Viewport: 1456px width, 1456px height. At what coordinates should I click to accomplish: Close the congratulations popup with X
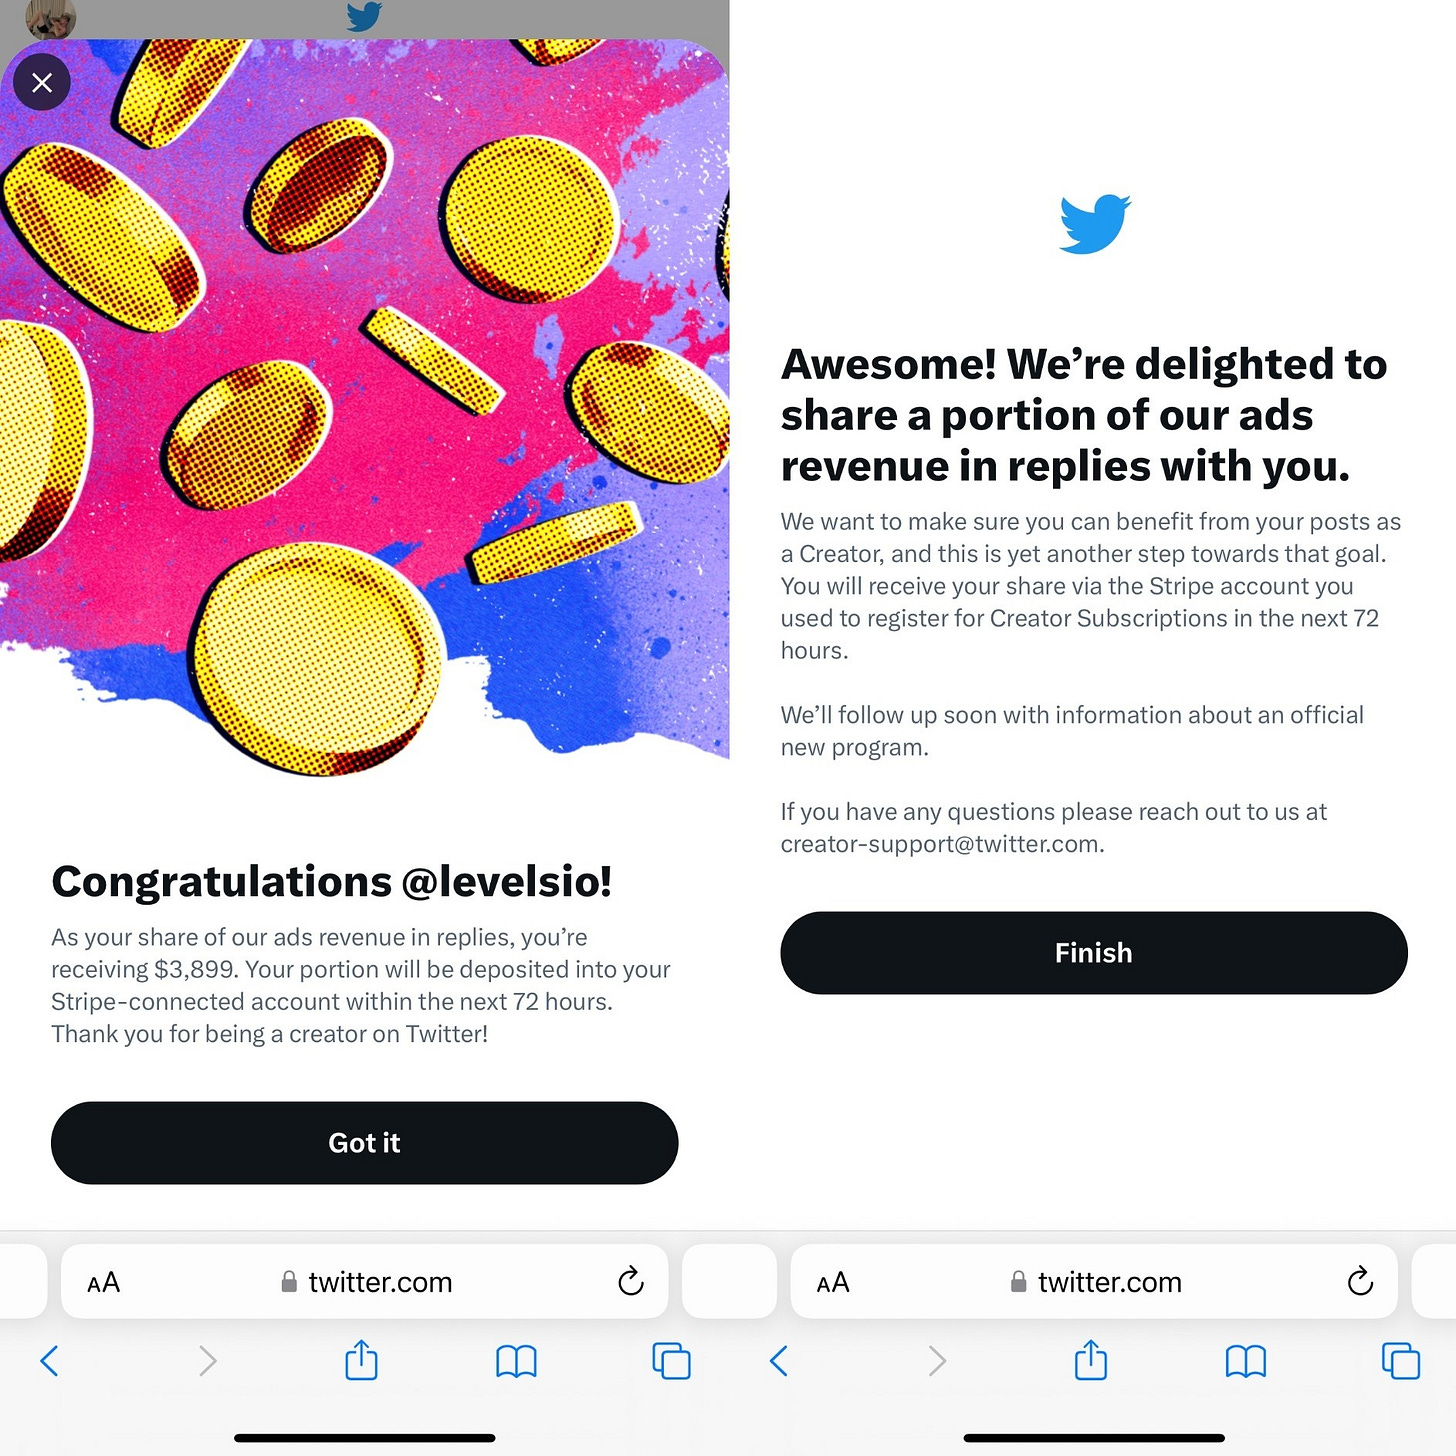tap(42, 82)
